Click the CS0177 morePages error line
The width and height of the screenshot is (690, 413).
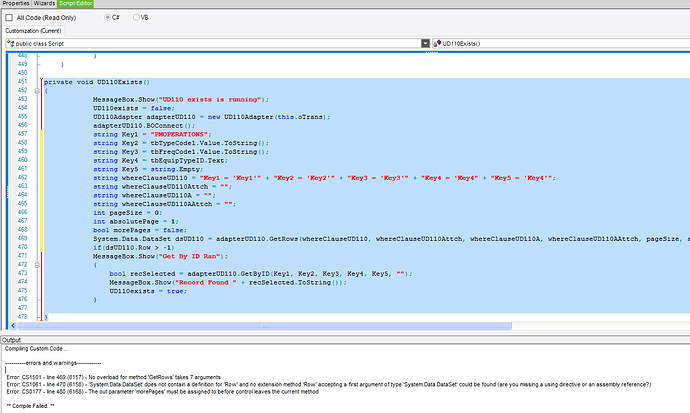162,392
